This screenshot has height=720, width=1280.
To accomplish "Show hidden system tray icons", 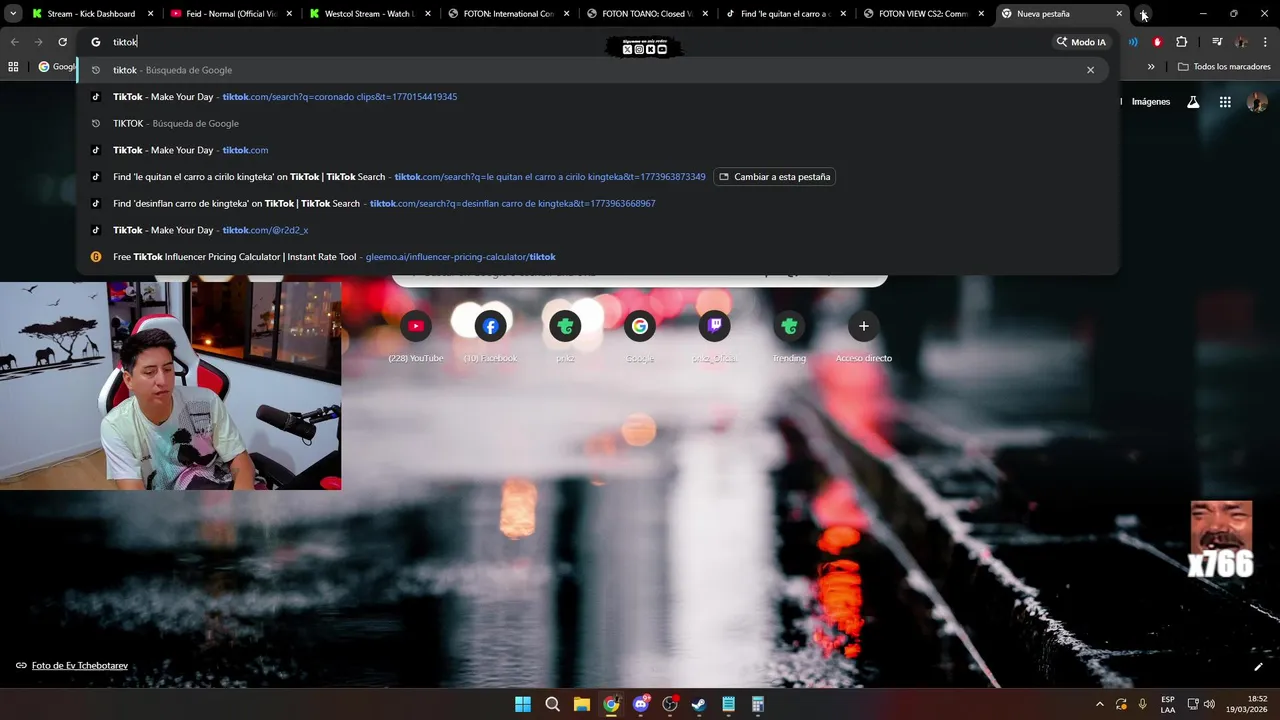I will click(1100, 704).
